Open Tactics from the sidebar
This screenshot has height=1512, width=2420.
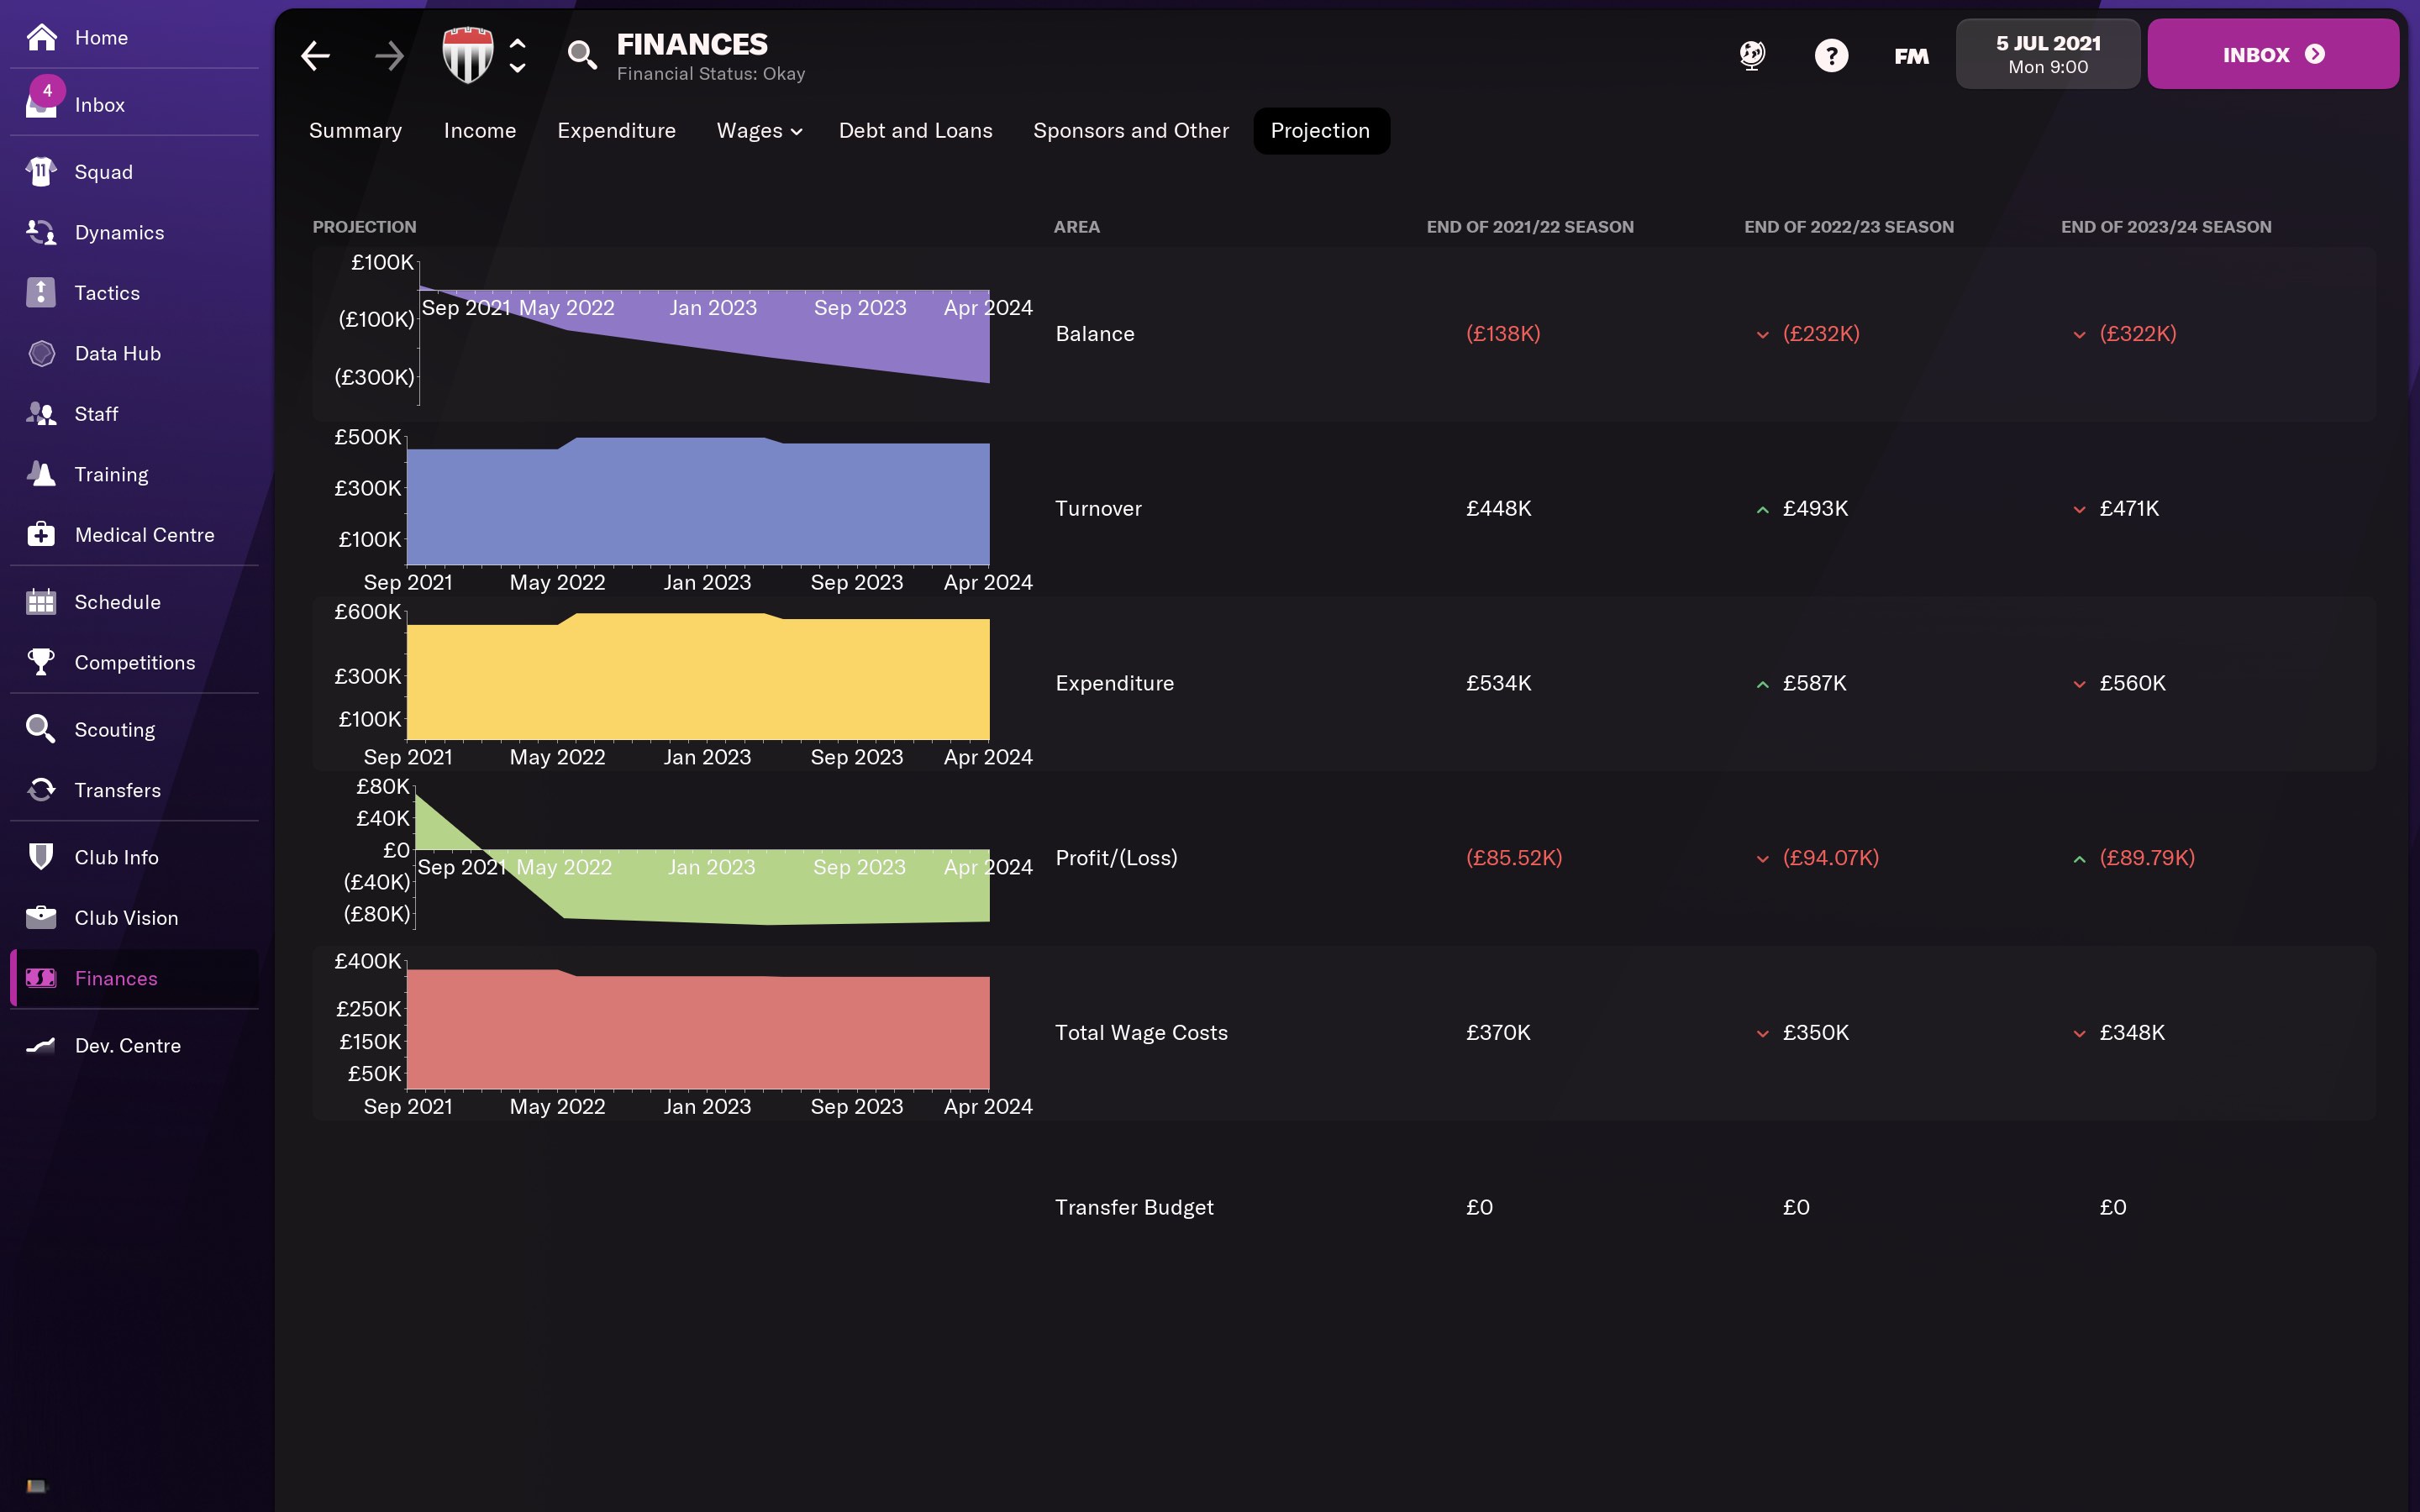point(107,293)
